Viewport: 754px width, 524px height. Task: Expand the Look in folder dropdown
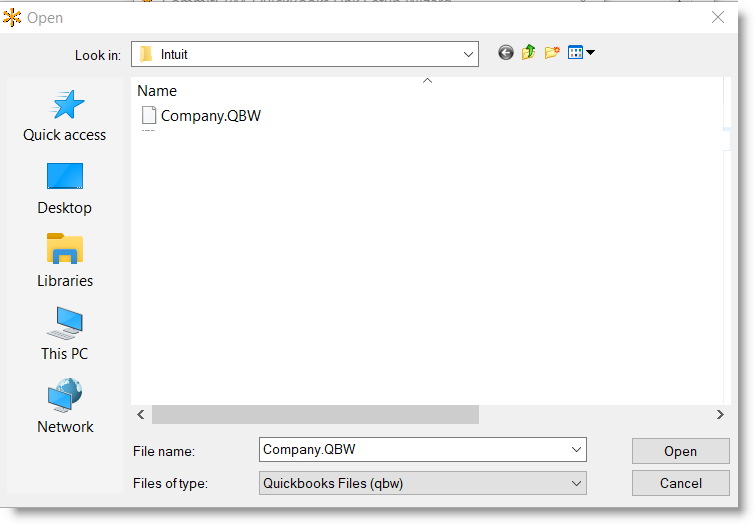click(x=467, y=54)
